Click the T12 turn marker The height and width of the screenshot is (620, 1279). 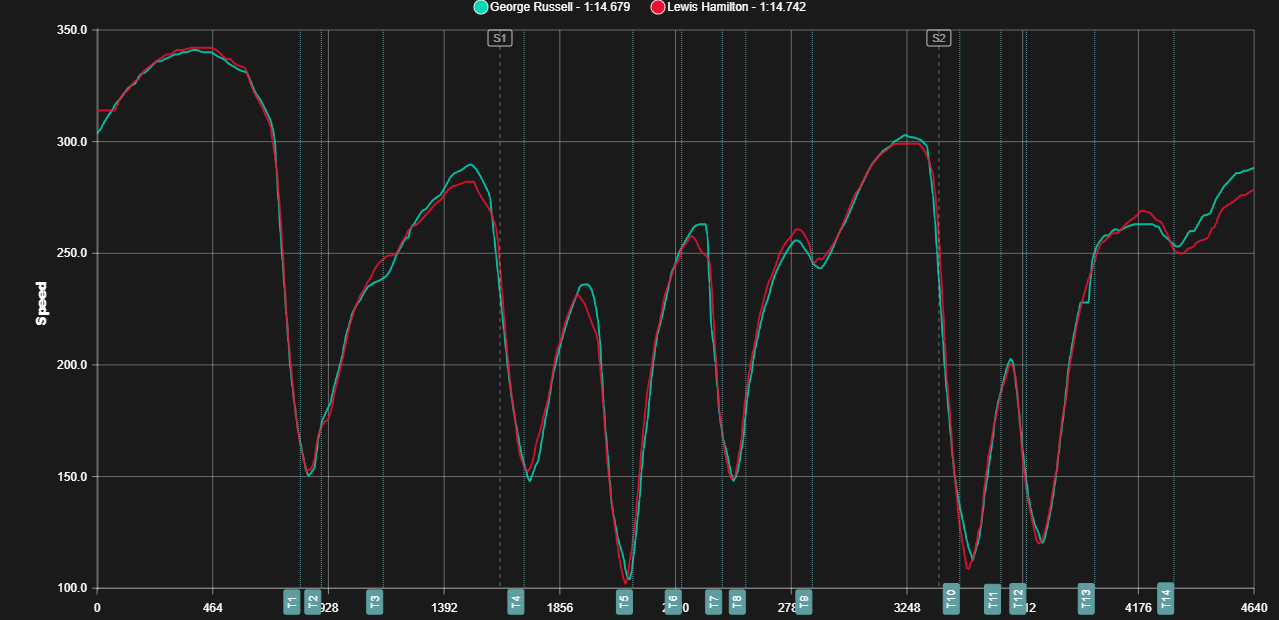[1017, 599]
